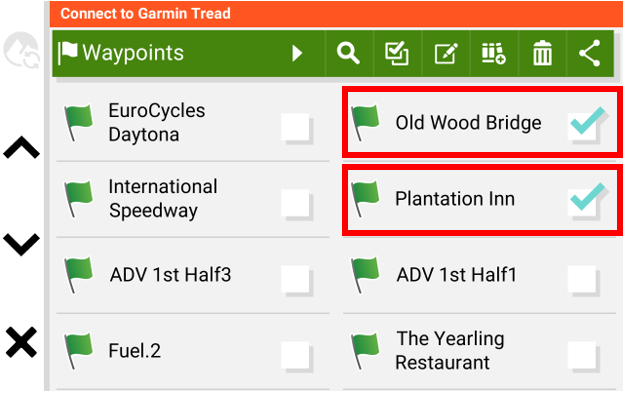Uncheck the Plantation Inn checkbox
The image size is (625, 393).
[586, 199]
